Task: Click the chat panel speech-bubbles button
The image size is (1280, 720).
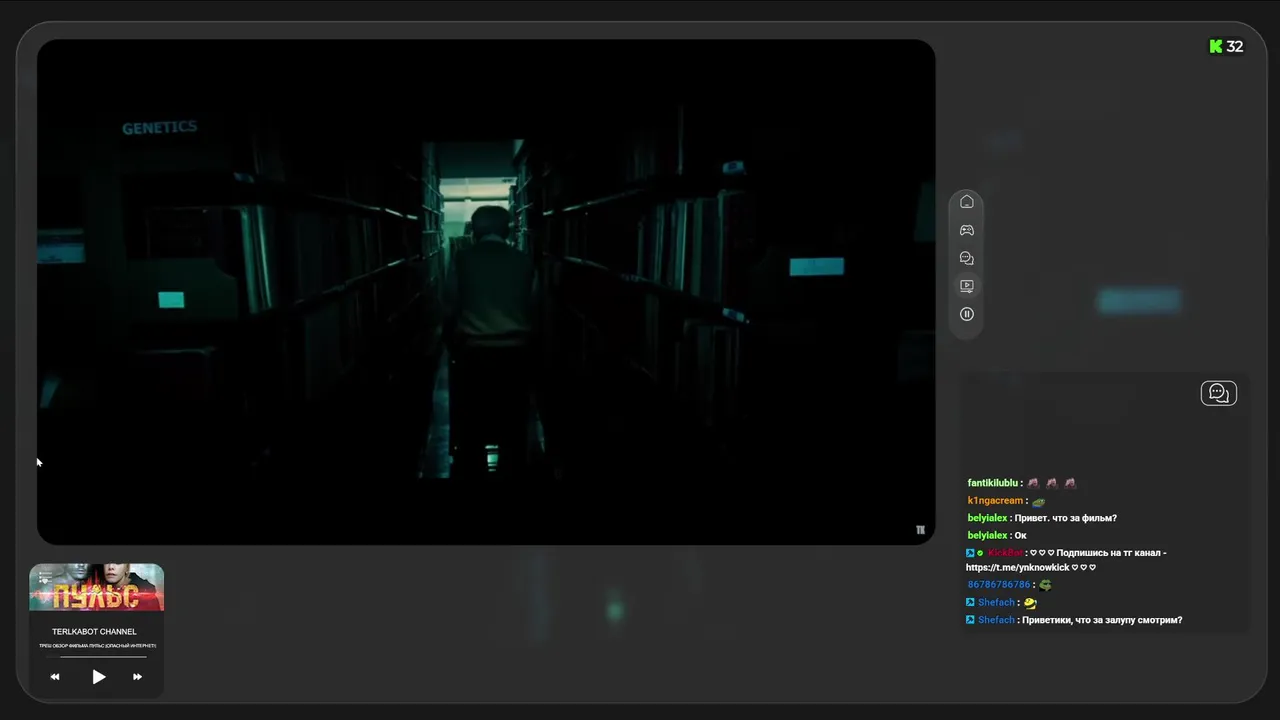Action: [1218, 393]
